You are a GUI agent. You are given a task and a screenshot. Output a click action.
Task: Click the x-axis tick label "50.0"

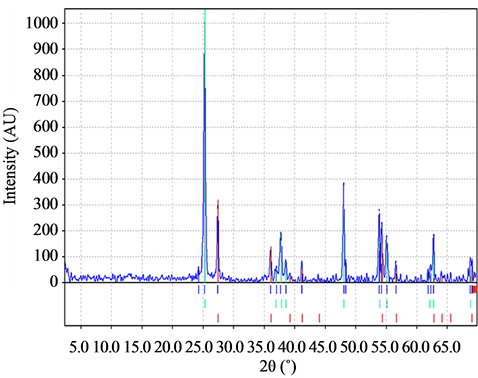coord(353,347)
